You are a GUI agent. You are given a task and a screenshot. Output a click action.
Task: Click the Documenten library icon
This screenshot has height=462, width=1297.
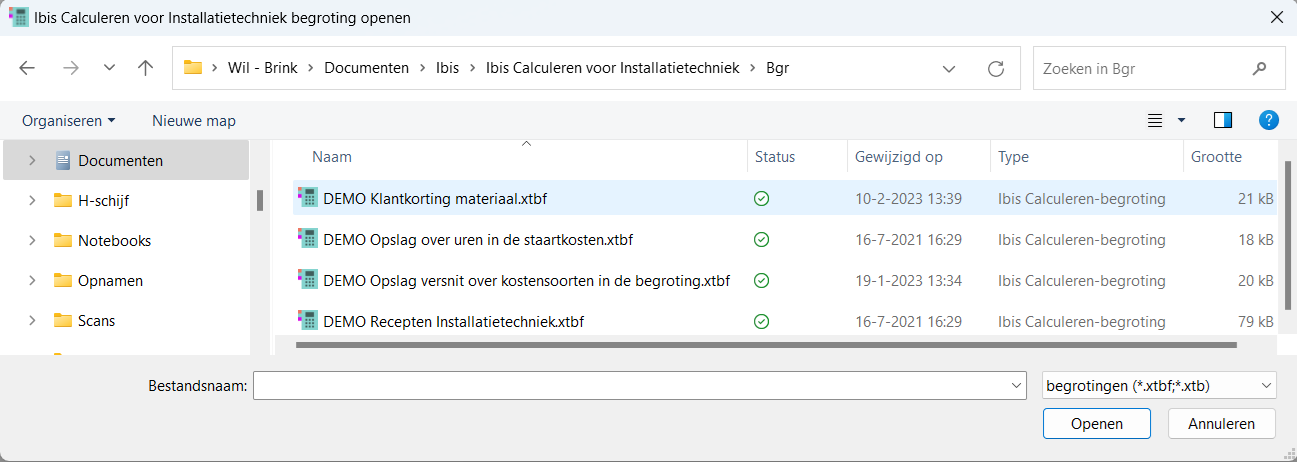(x=62, y=160)
